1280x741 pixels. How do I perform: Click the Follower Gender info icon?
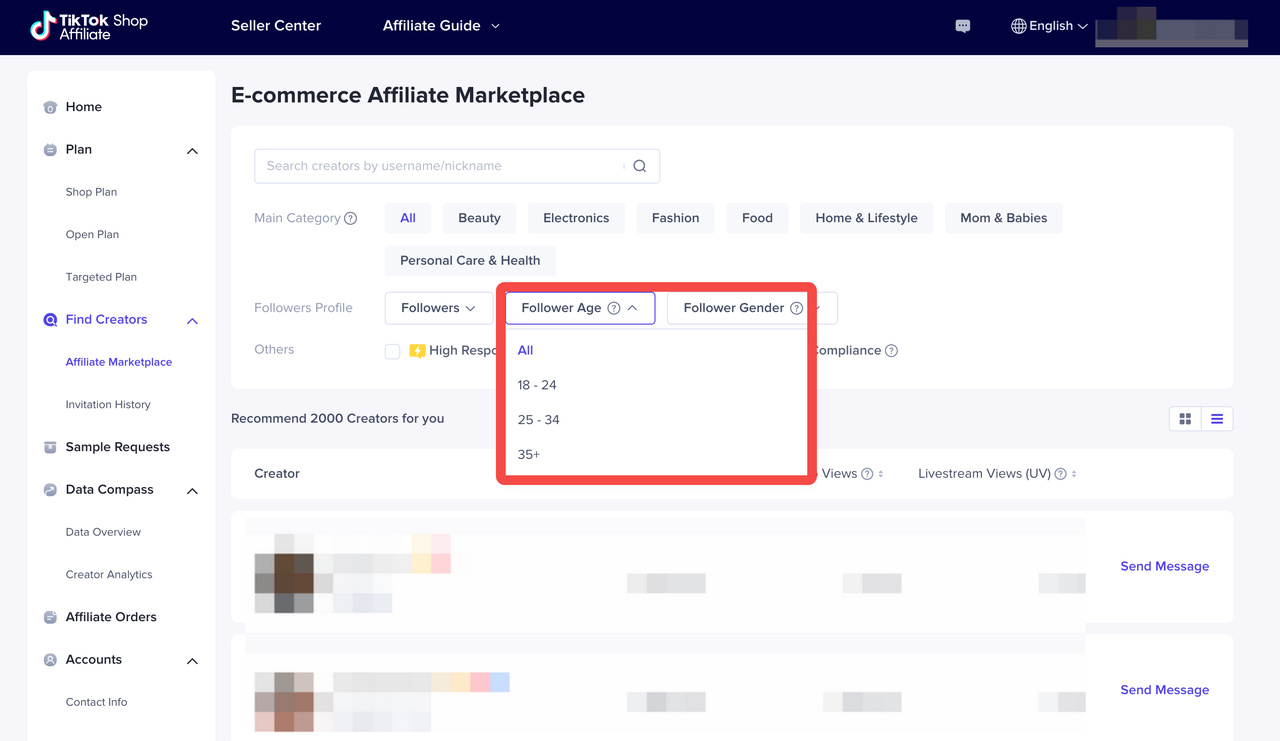(796, 308)
